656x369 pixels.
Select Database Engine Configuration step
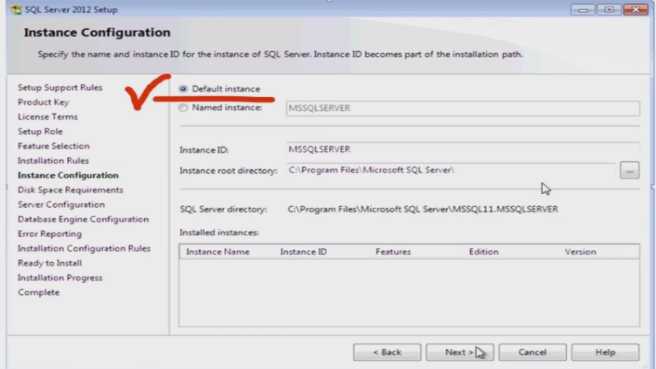point(83,219)
